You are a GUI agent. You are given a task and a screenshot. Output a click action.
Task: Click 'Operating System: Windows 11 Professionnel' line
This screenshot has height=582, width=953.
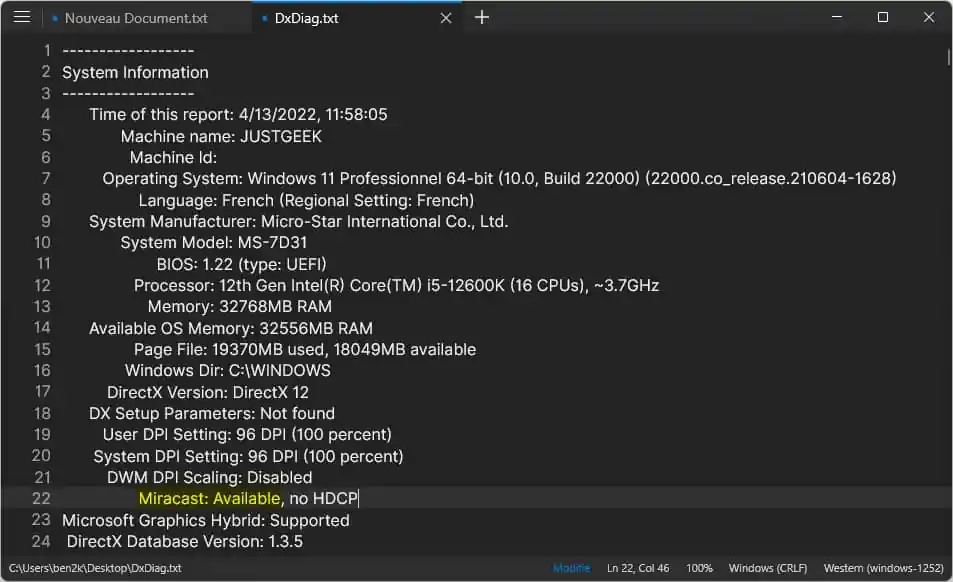(x=499, y=179)
